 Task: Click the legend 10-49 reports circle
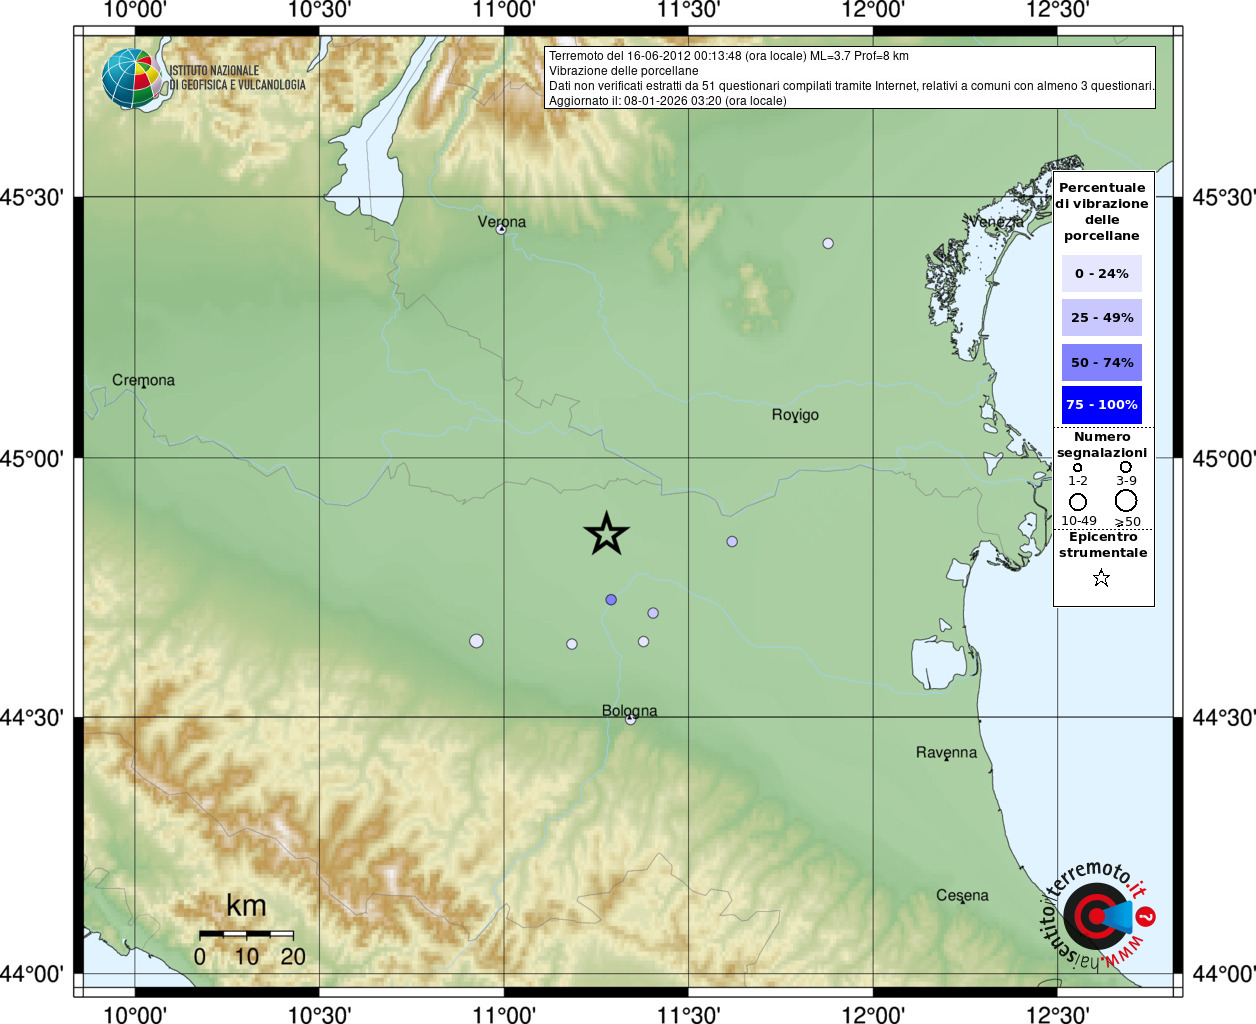point(1078,502)
